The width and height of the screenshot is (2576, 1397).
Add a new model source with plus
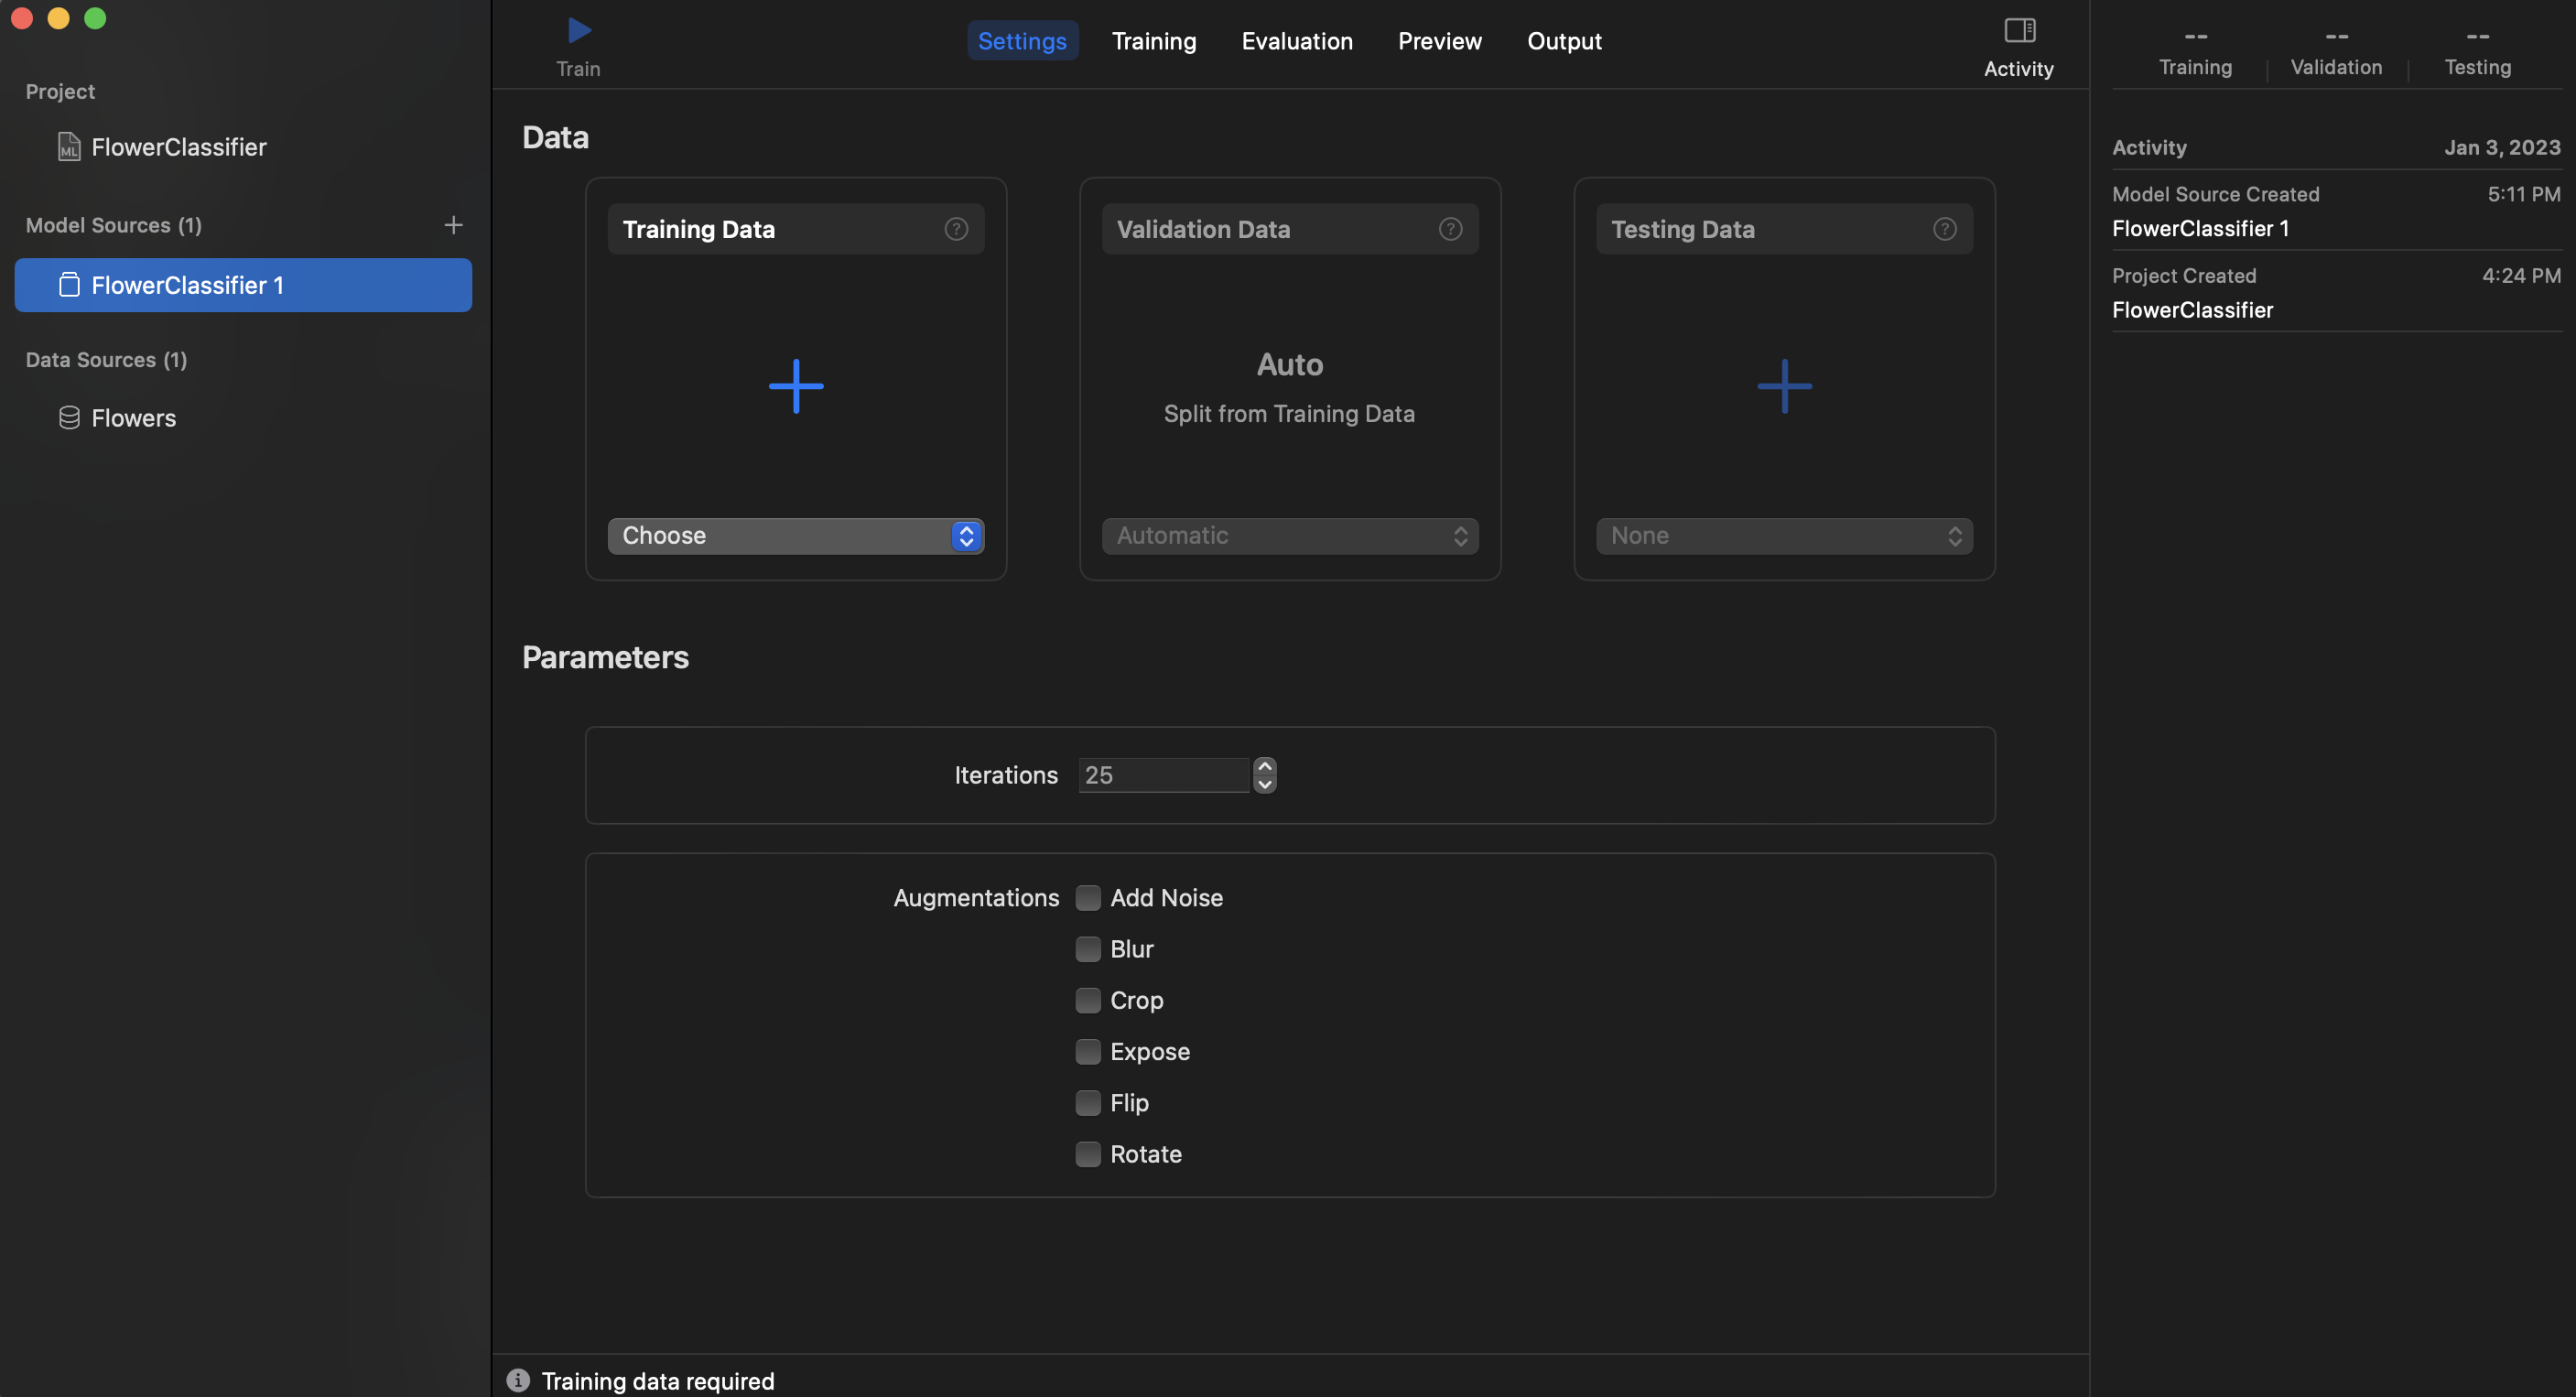click(x=453, y=225)
